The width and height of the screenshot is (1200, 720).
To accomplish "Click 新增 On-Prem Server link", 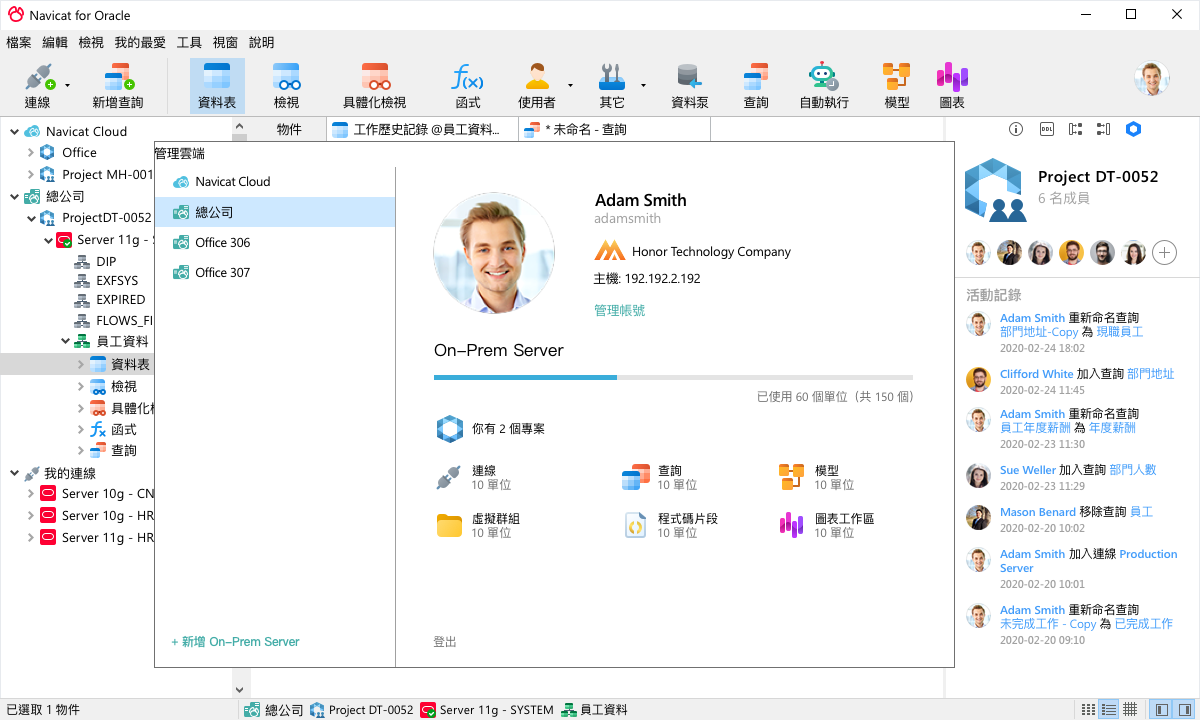I will click(x=236, y=642).
